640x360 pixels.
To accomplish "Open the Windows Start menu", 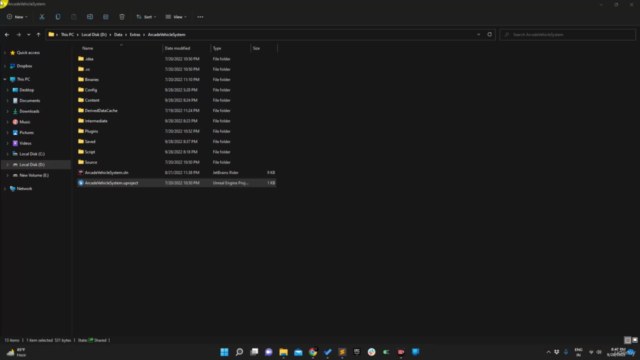I will [x=224, y=352].
